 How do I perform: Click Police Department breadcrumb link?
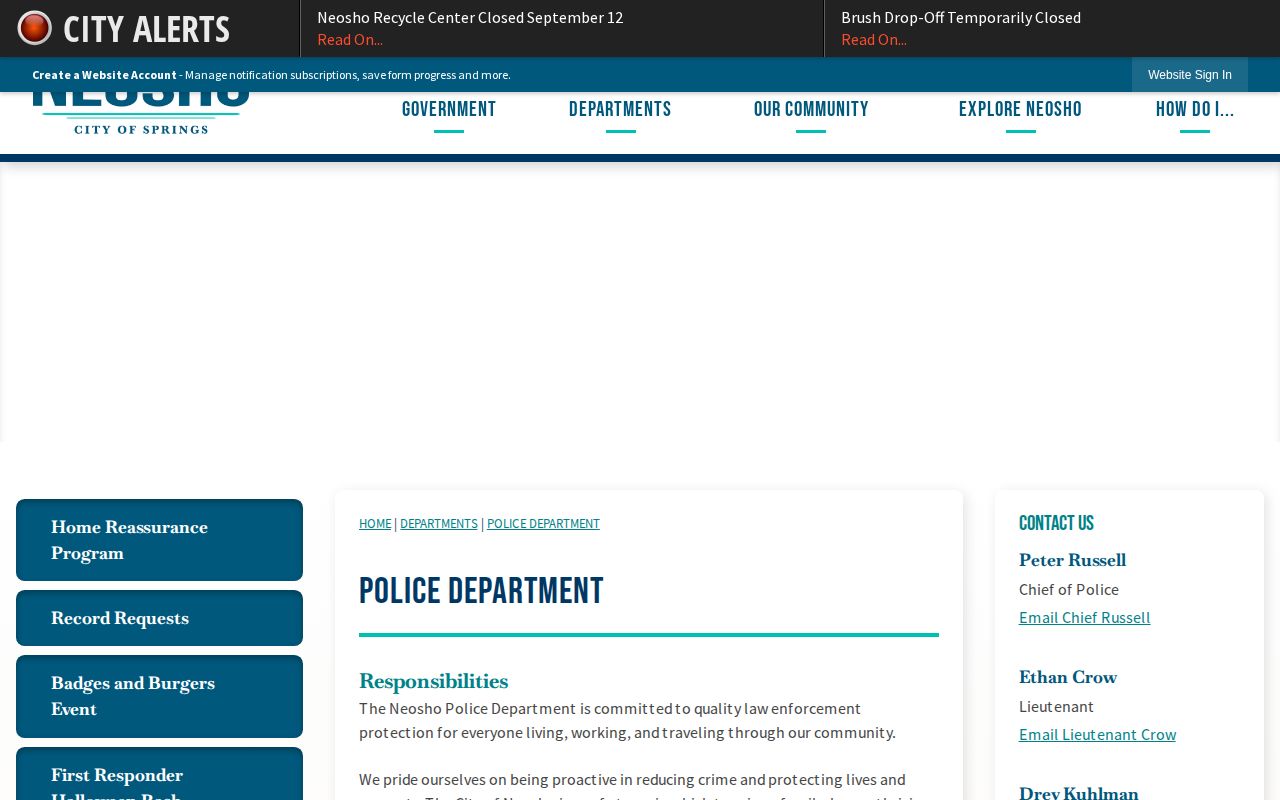[543, 524]
